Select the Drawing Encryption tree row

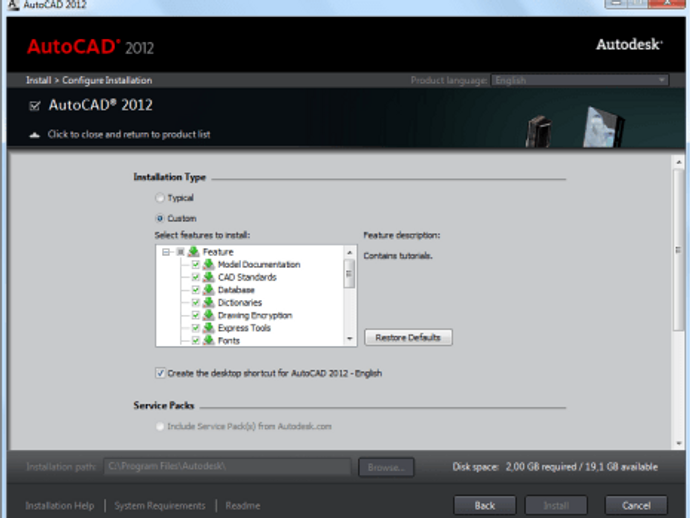(255, 316)
